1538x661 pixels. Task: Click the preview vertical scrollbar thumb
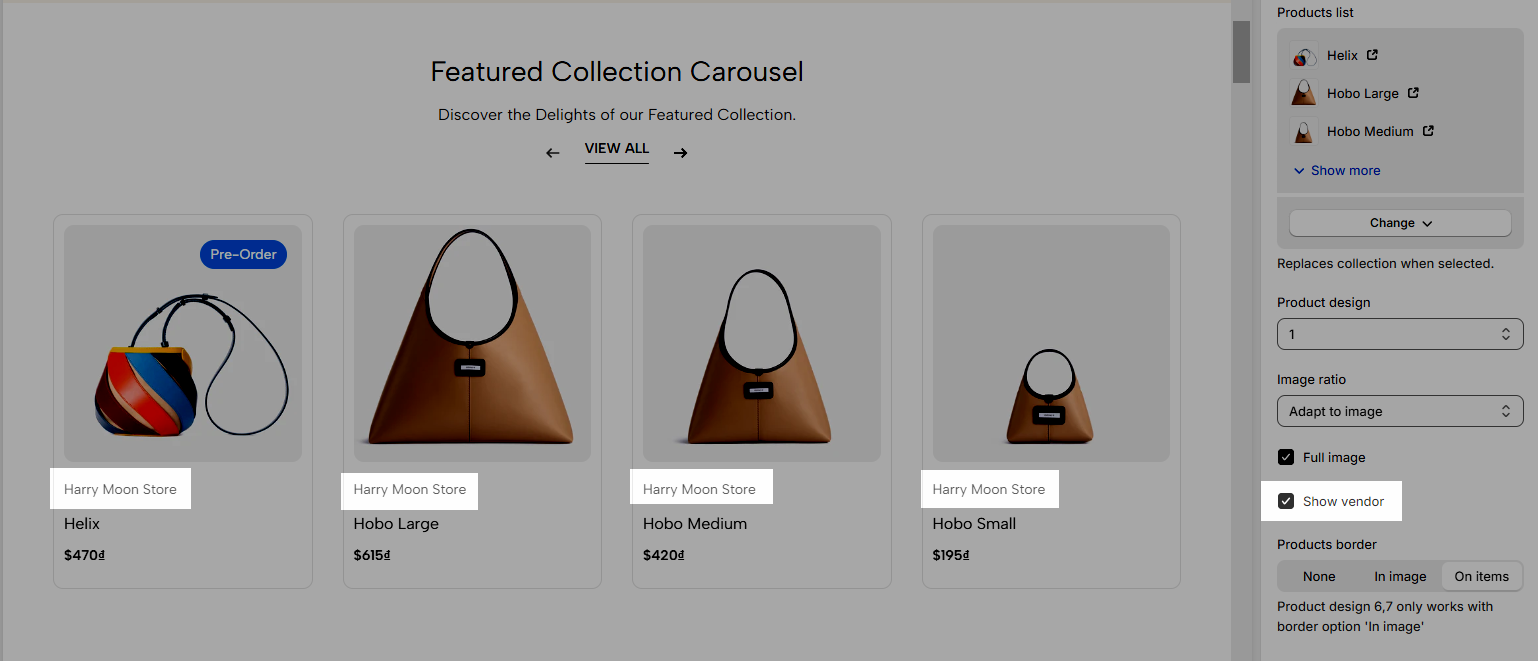click(1241, 52)
